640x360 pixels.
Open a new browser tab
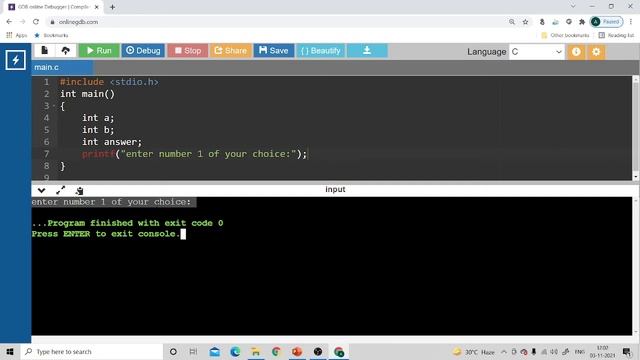pyautogui.click(x=112, y=7)
